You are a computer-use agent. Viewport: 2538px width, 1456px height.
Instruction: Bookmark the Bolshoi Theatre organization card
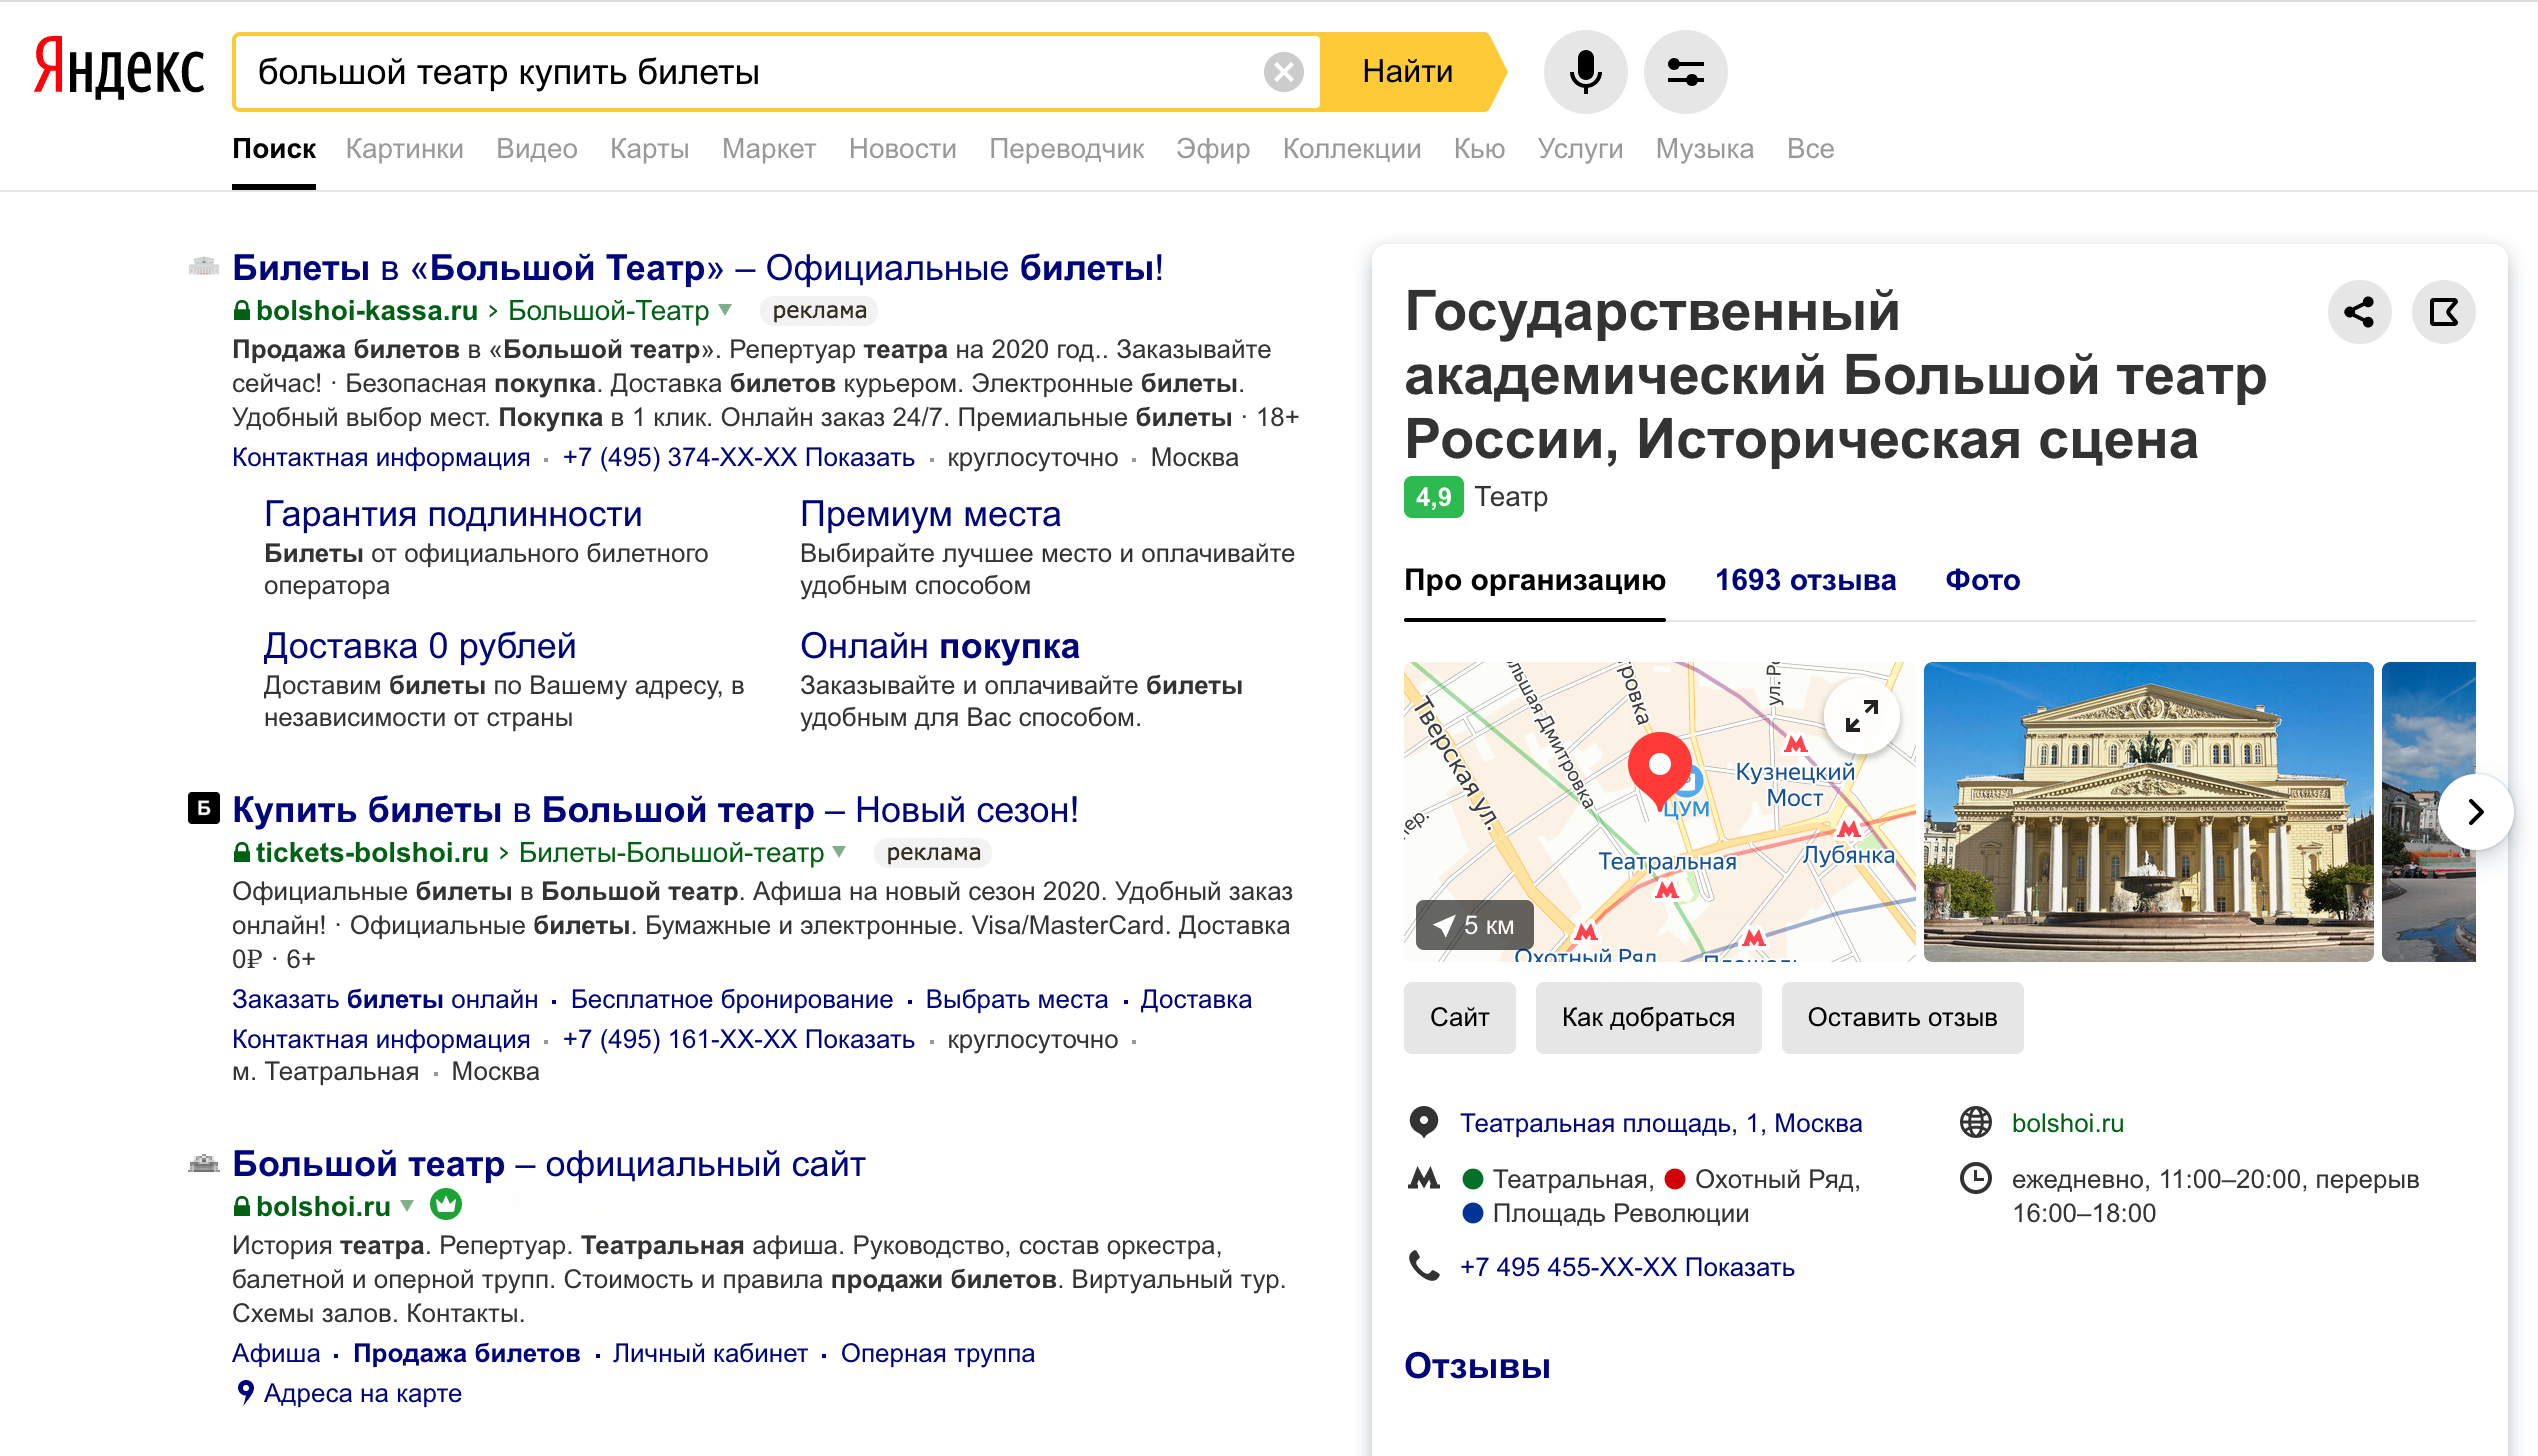pyautogui.click(x=2443, y=312)
